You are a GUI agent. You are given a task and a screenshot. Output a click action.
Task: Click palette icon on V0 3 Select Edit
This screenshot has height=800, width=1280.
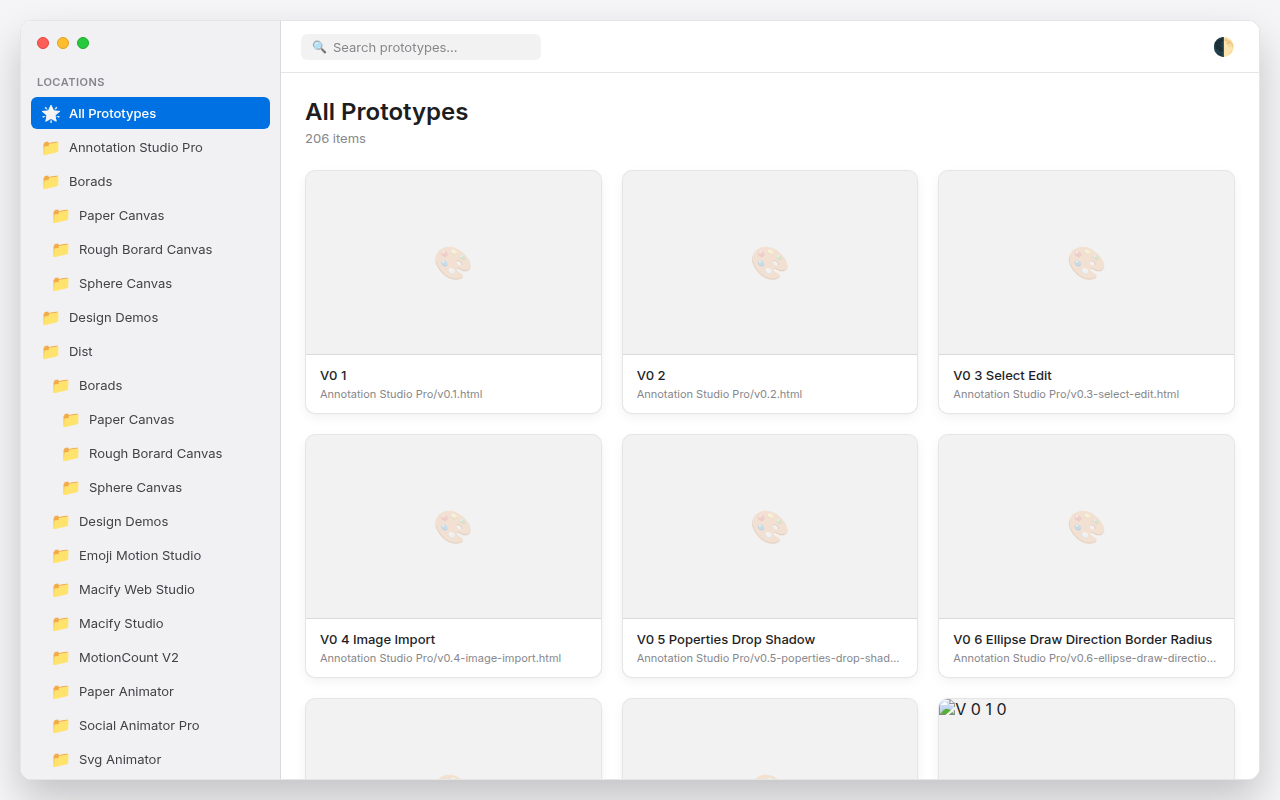[x=1086, y=263]
